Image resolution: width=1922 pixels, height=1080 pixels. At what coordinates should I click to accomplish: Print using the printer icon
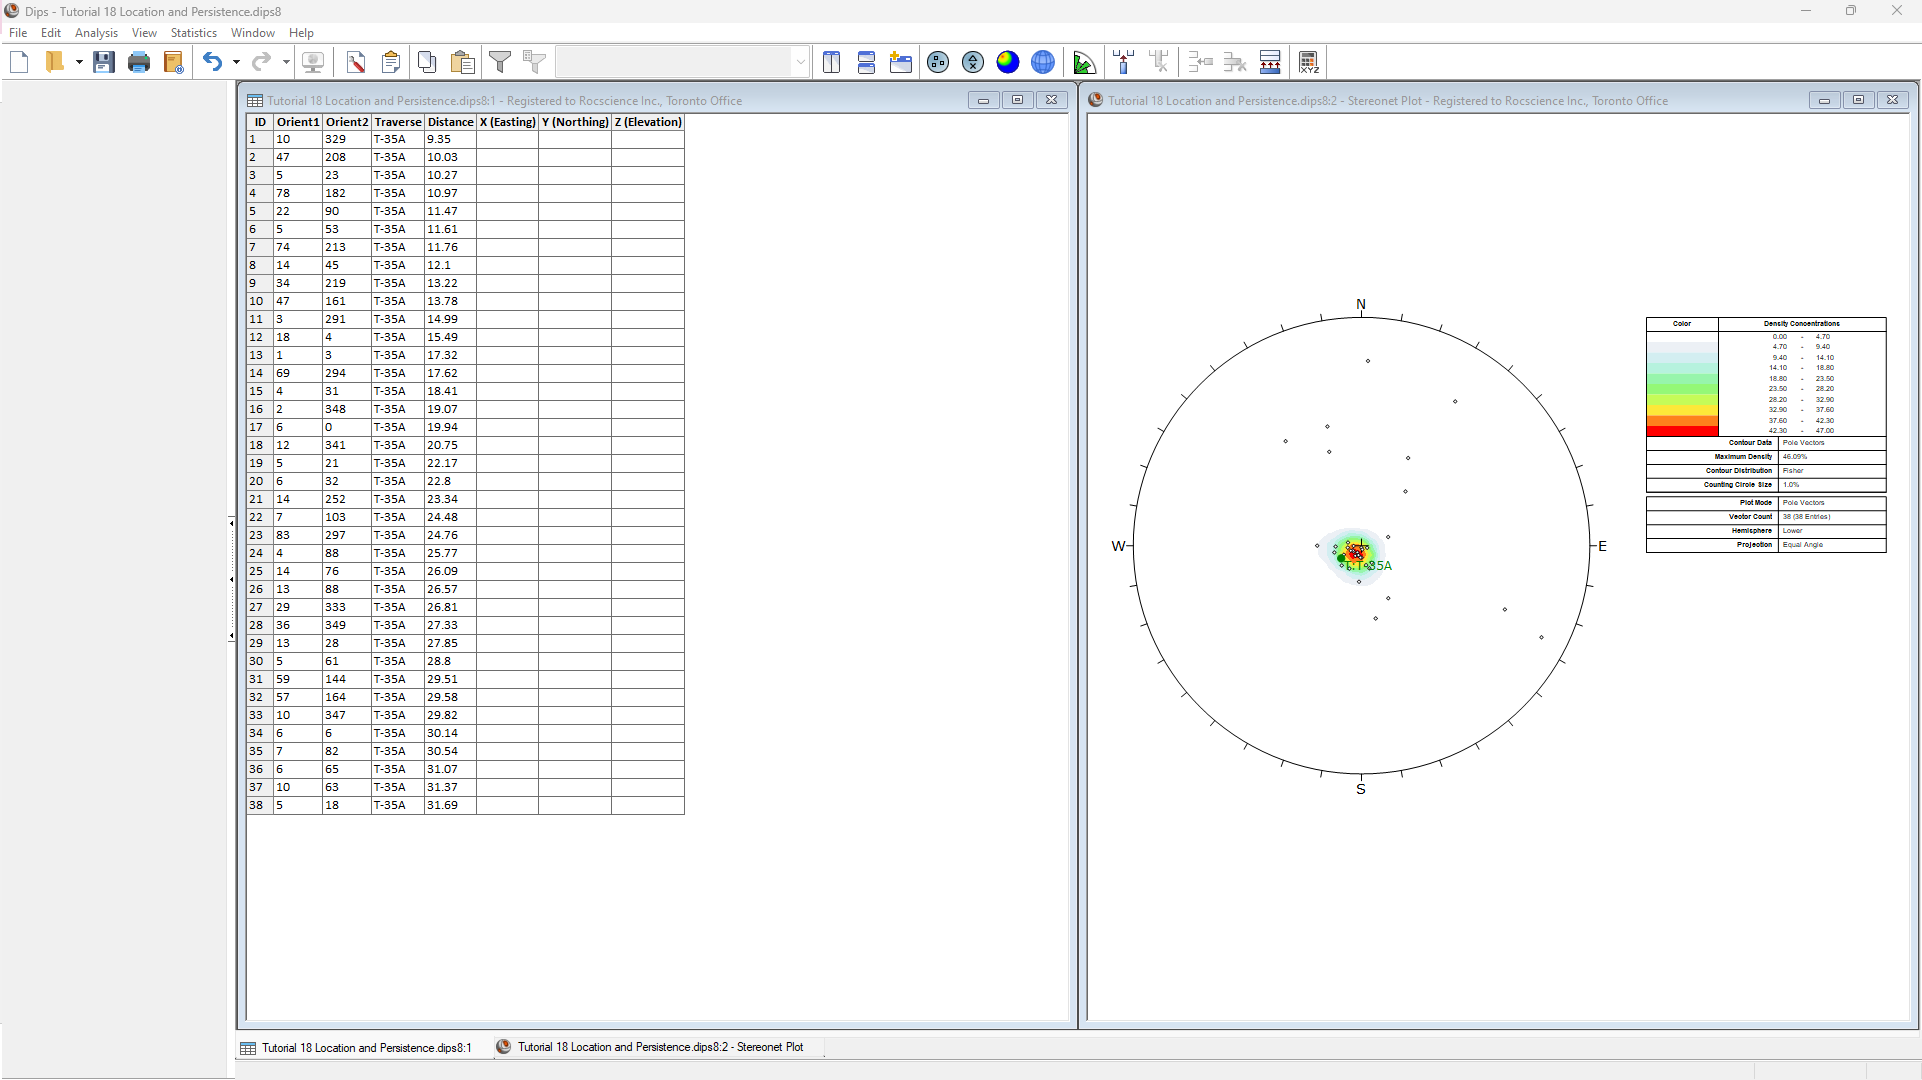(x=139, y=62)
